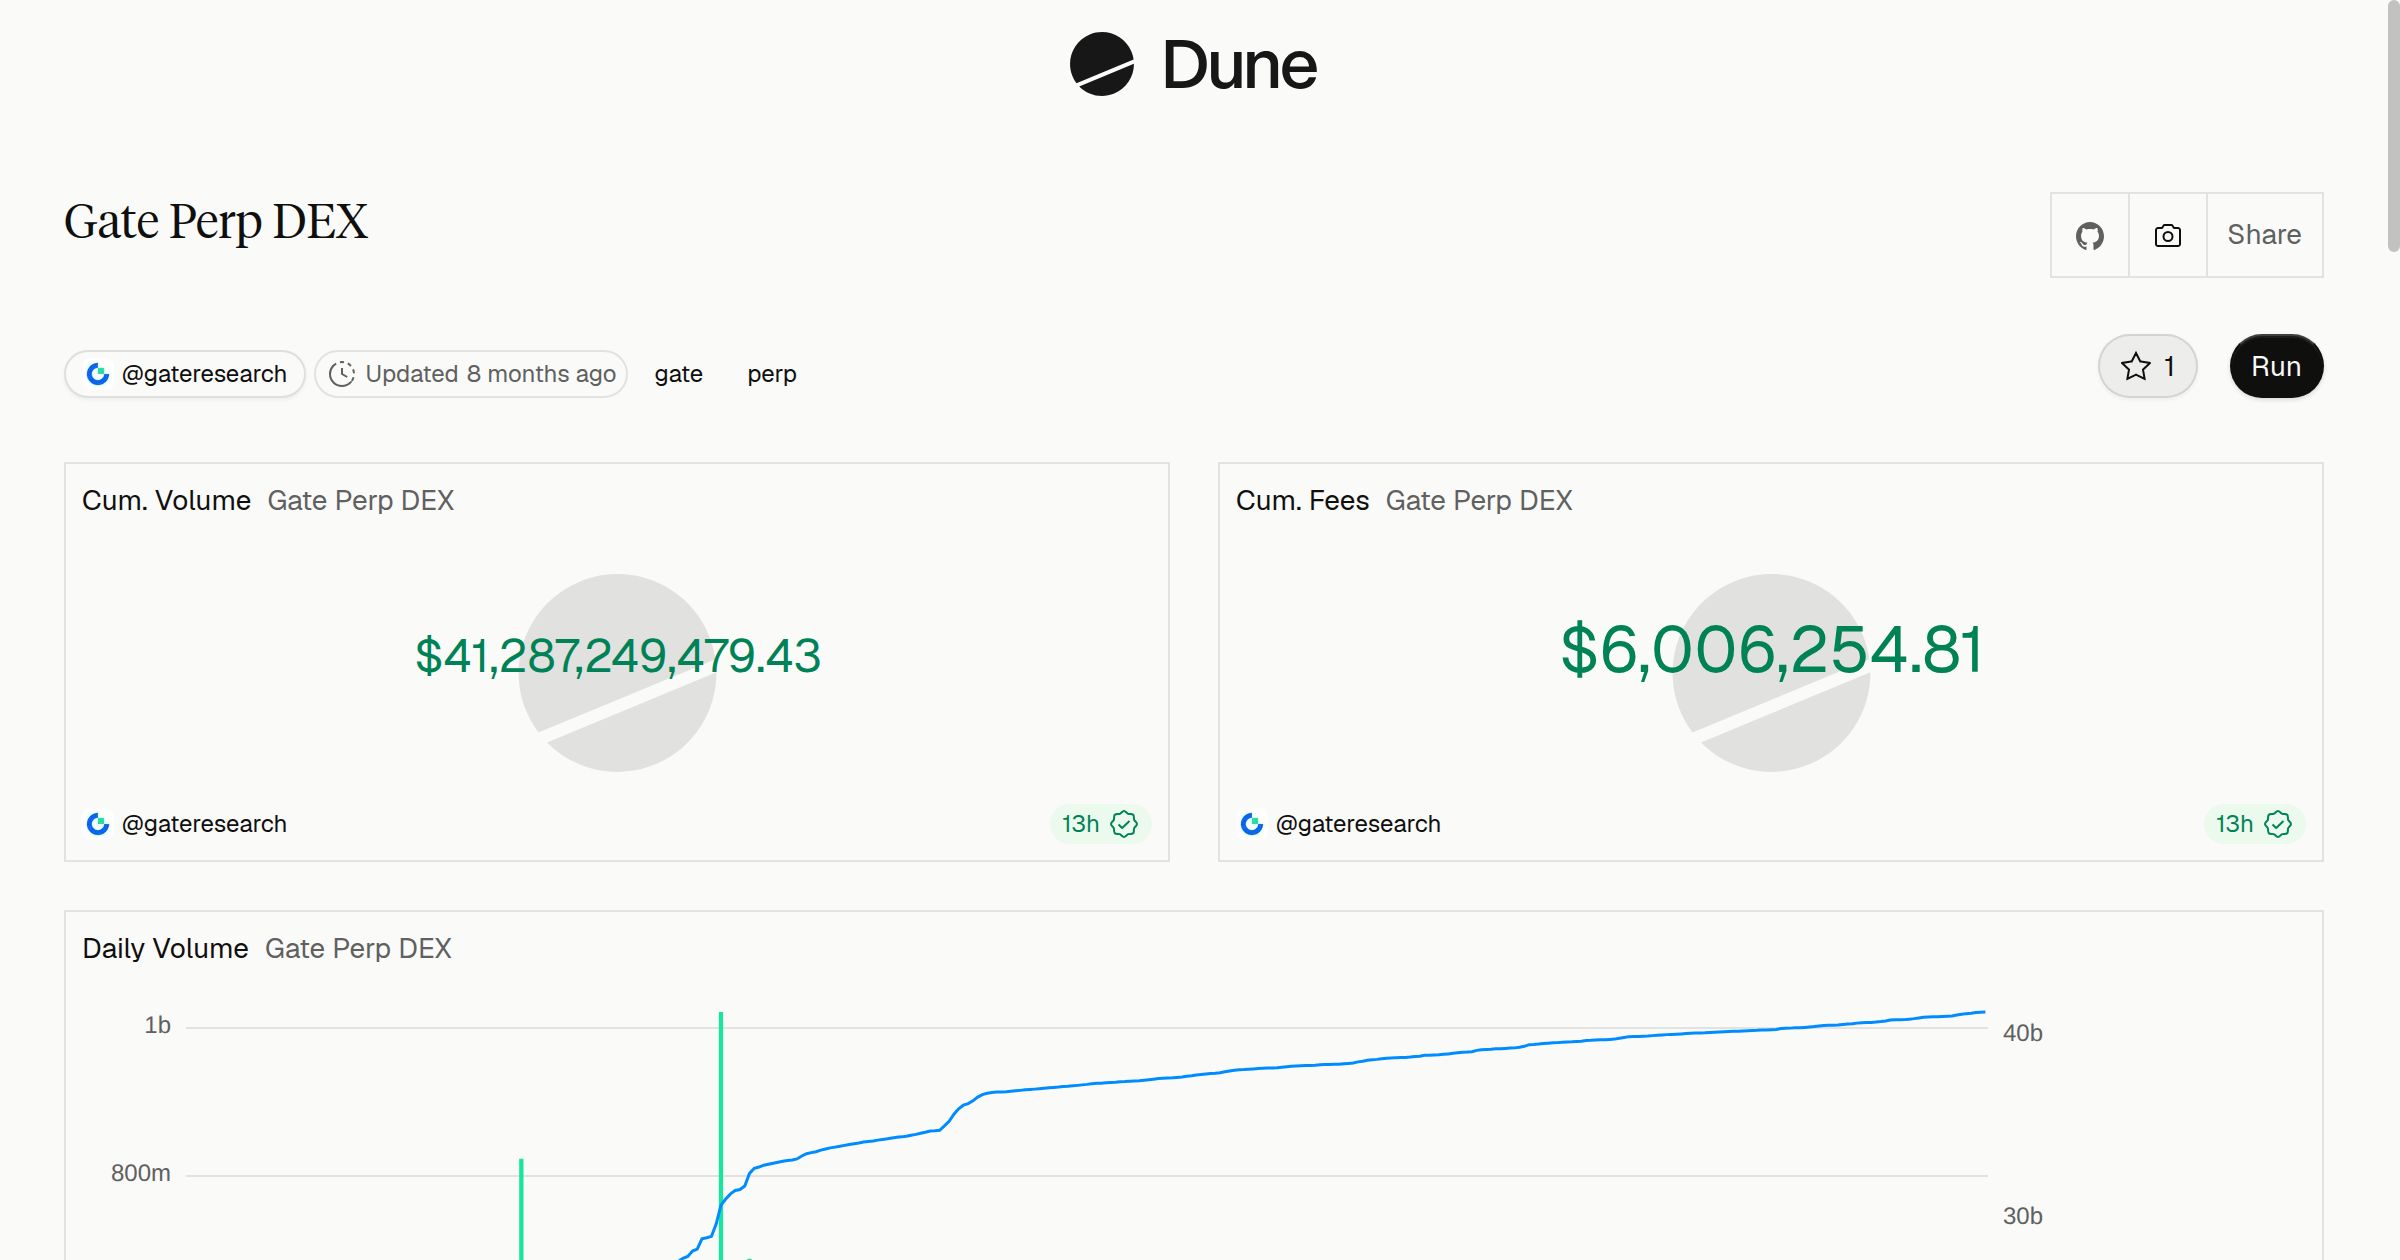This screenshot has height=1260, width=2400.
Task: Open the GitHub icon button
Action: pyautogui.click(x=2090, y=236)
